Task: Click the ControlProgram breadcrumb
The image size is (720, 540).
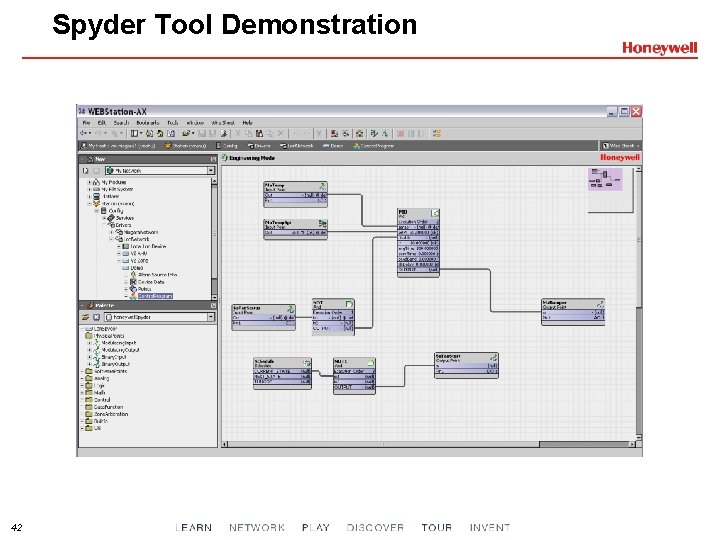Action: tap(374, 146)
